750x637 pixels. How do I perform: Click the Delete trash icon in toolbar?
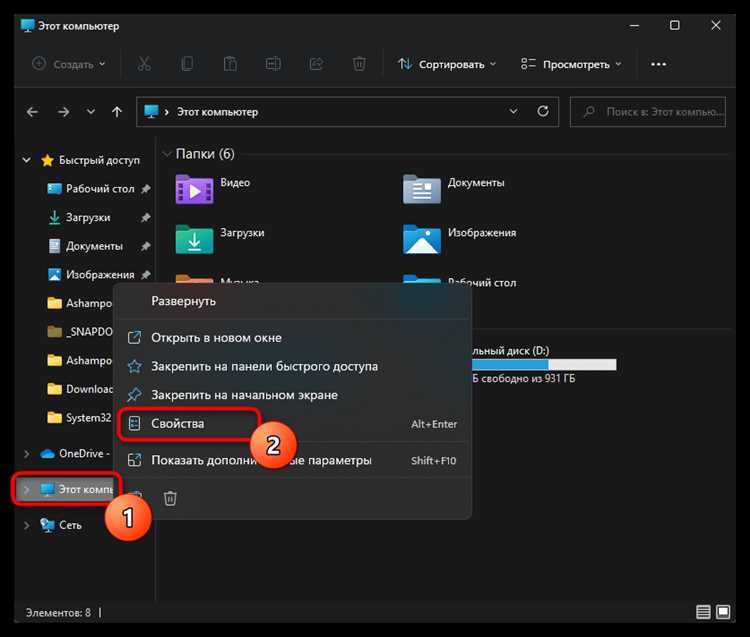pyautogui.click(x=359, y=64)
